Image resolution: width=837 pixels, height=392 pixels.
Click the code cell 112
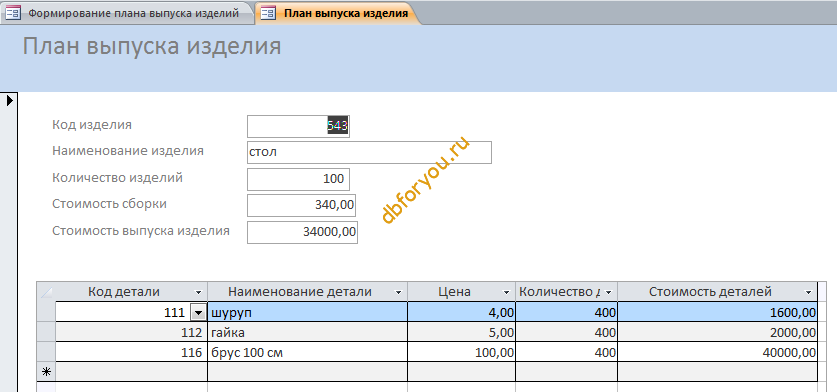[x=131, y=333]
